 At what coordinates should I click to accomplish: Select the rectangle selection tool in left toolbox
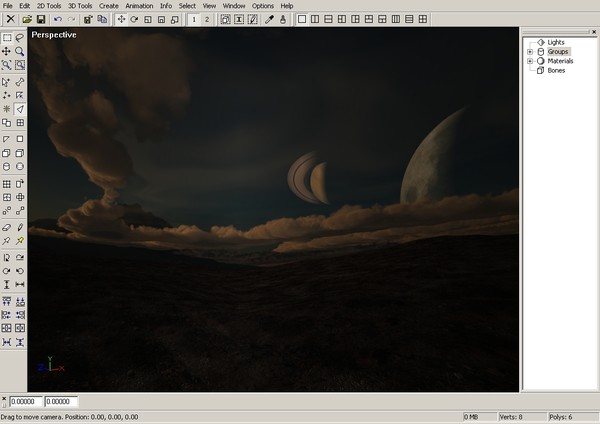tap(7, 38)
